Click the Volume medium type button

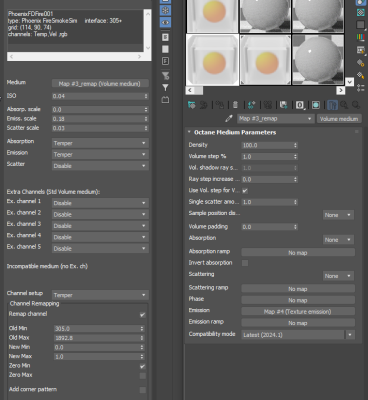pyautogui.click(x=339, y=118)
